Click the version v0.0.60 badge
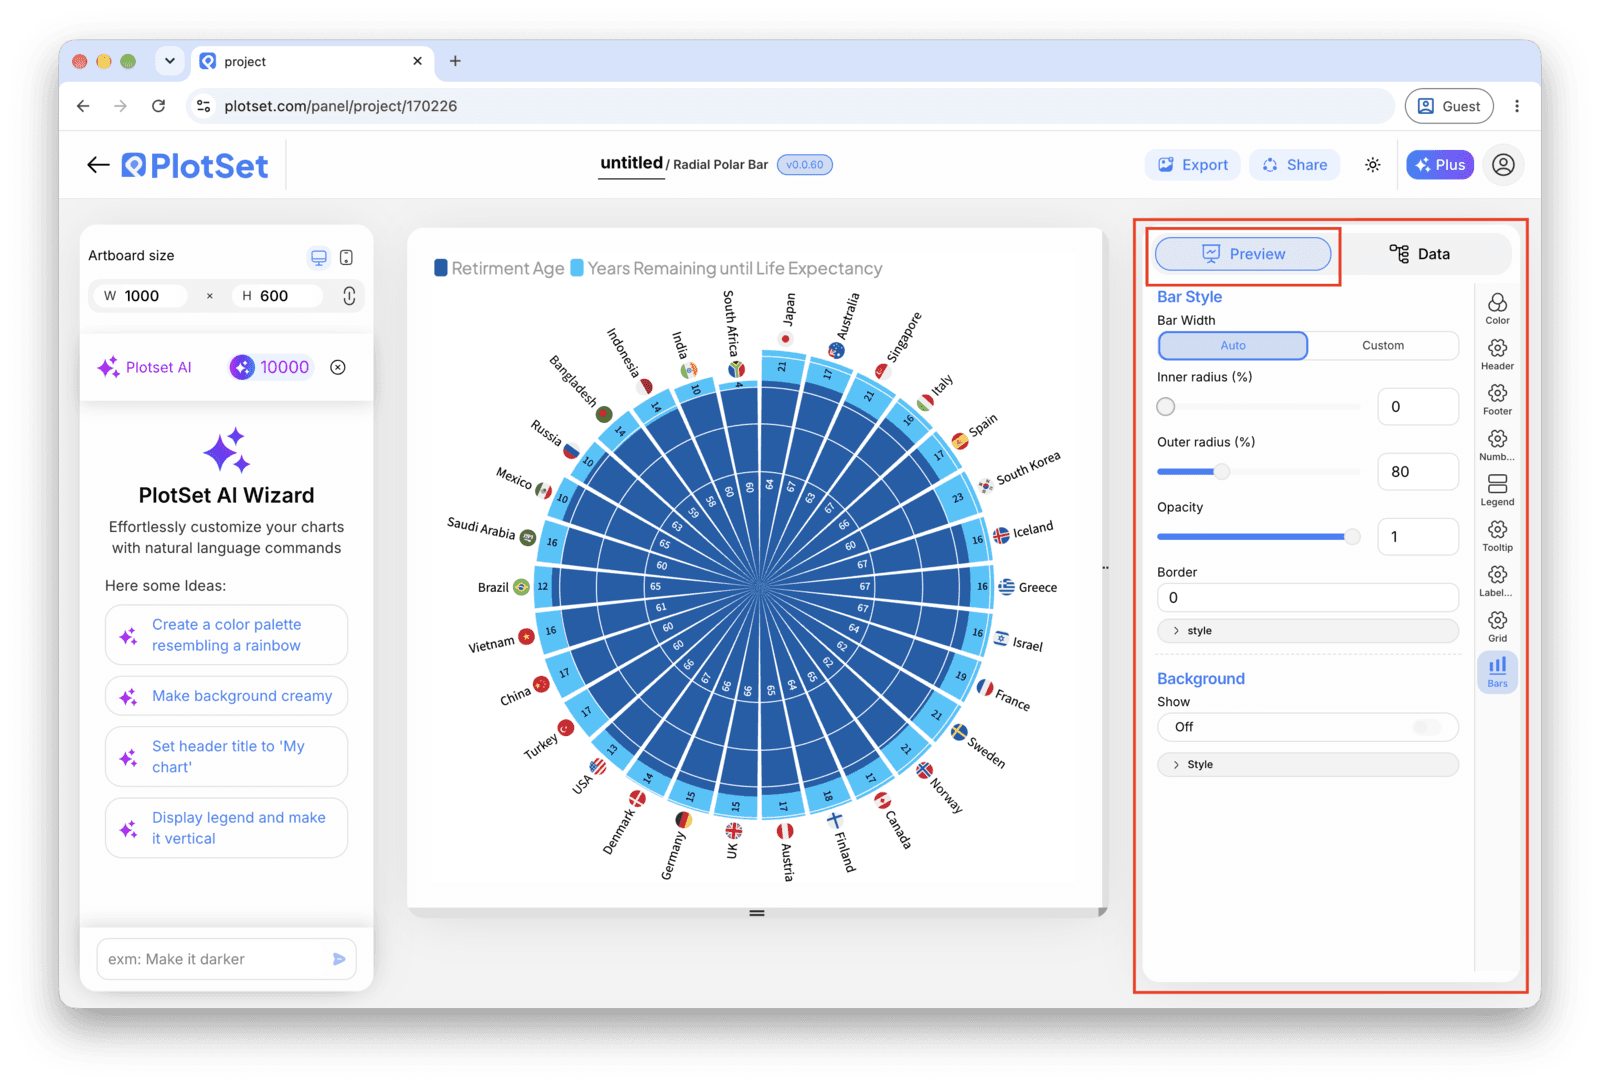 [x=804, y=165]
